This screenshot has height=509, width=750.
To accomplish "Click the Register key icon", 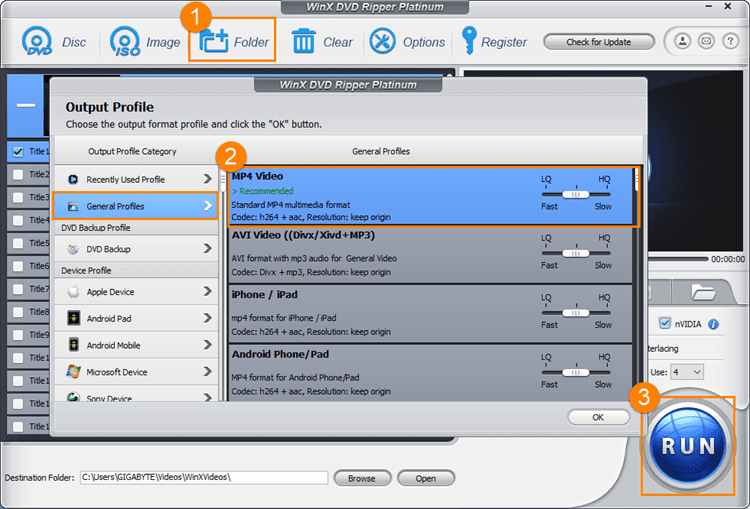I will click(469, 40).
